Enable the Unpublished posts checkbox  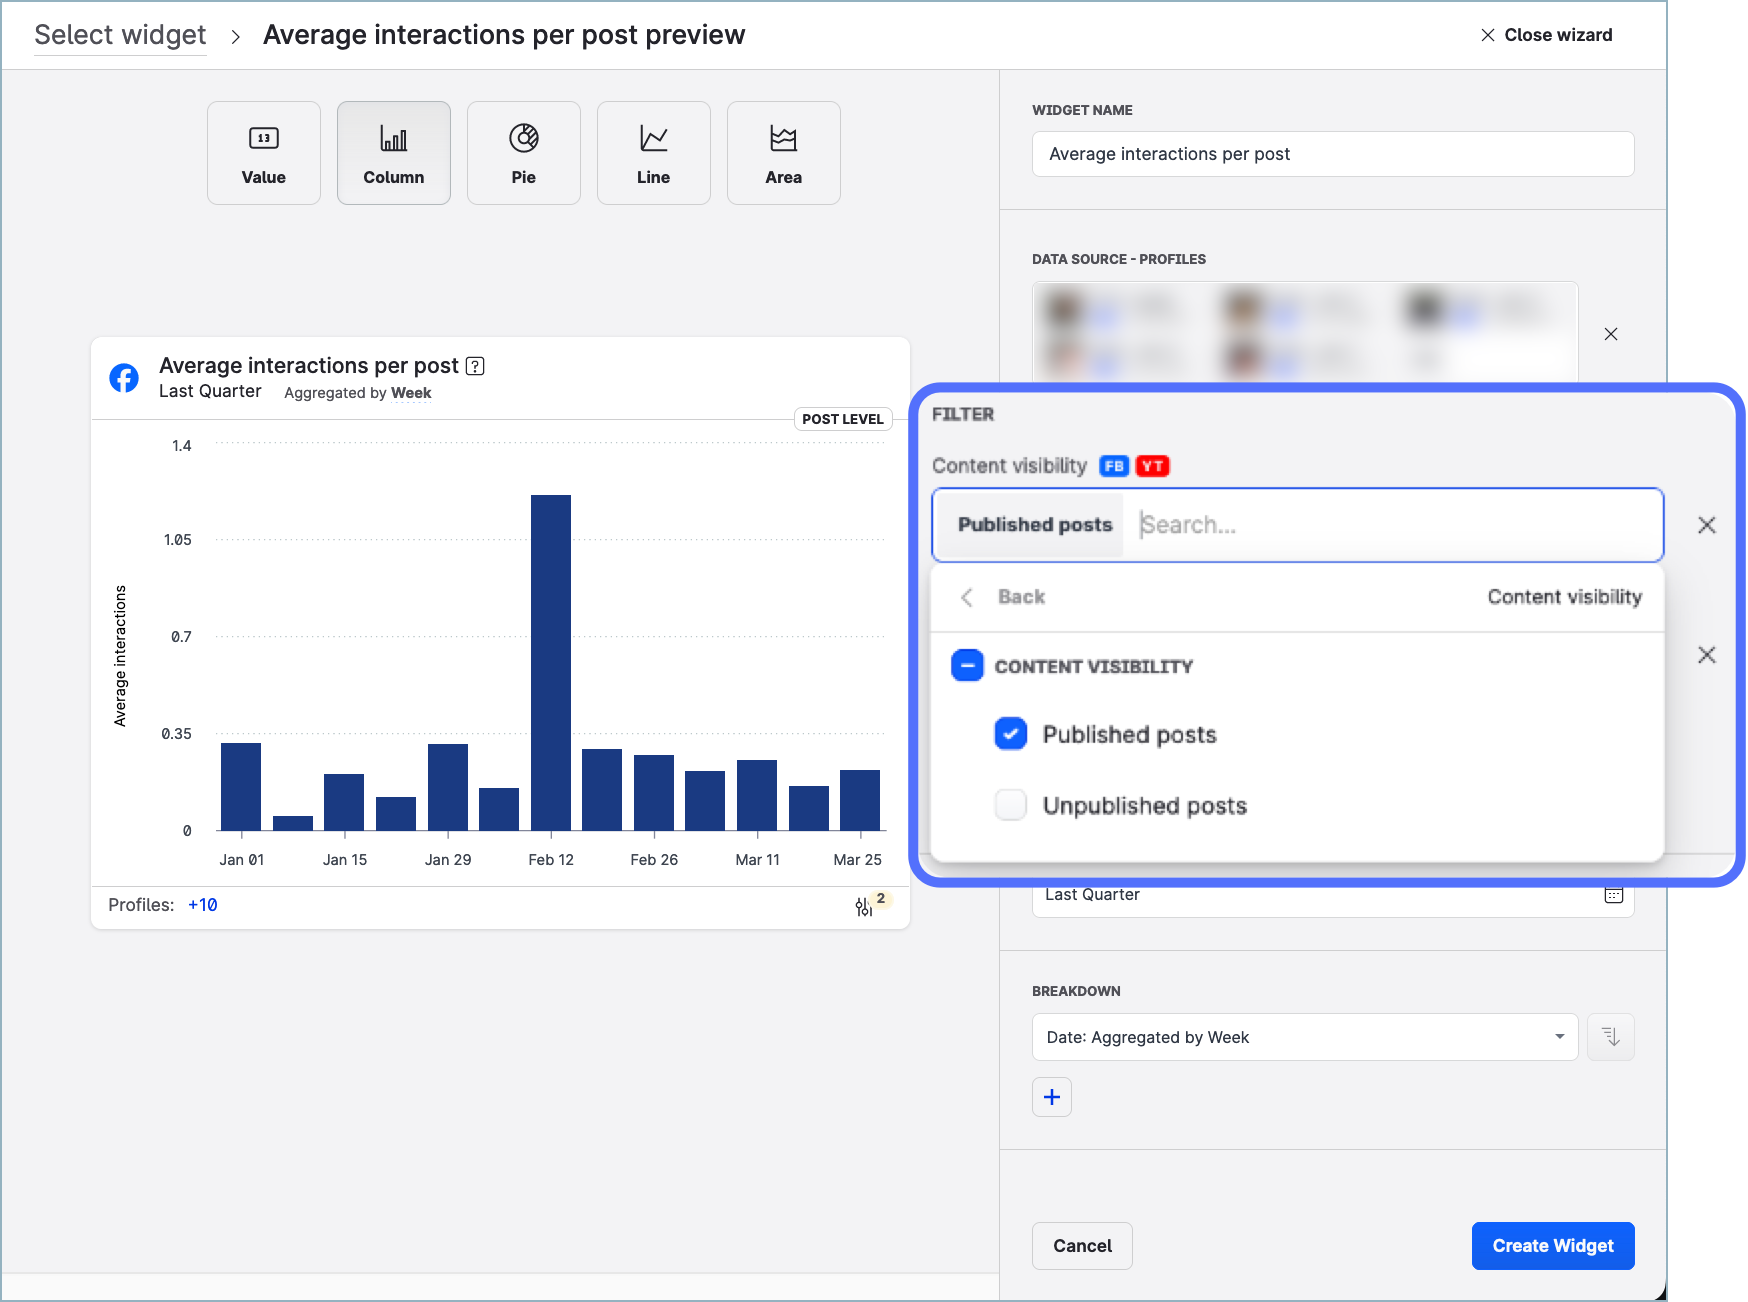coord(1011,805)
